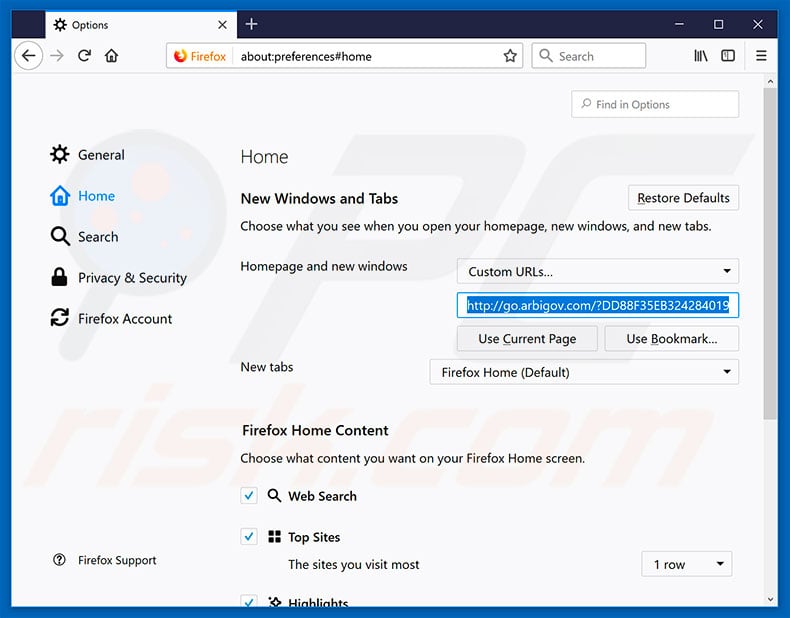Open Firefox Account category
790x618 pixels.
pyautogui.click(x=111, y=318)
